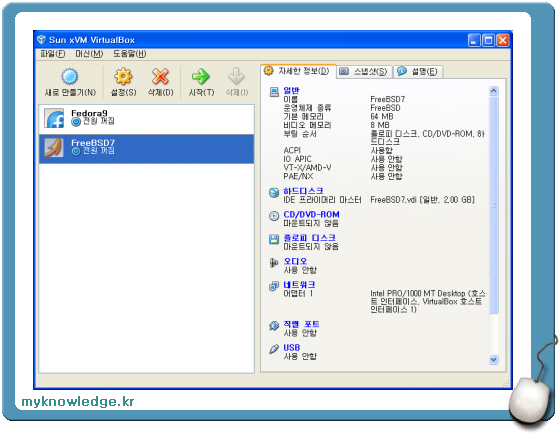
Task: Click power-off status icon under Fedora9
Action: point(76,122)
